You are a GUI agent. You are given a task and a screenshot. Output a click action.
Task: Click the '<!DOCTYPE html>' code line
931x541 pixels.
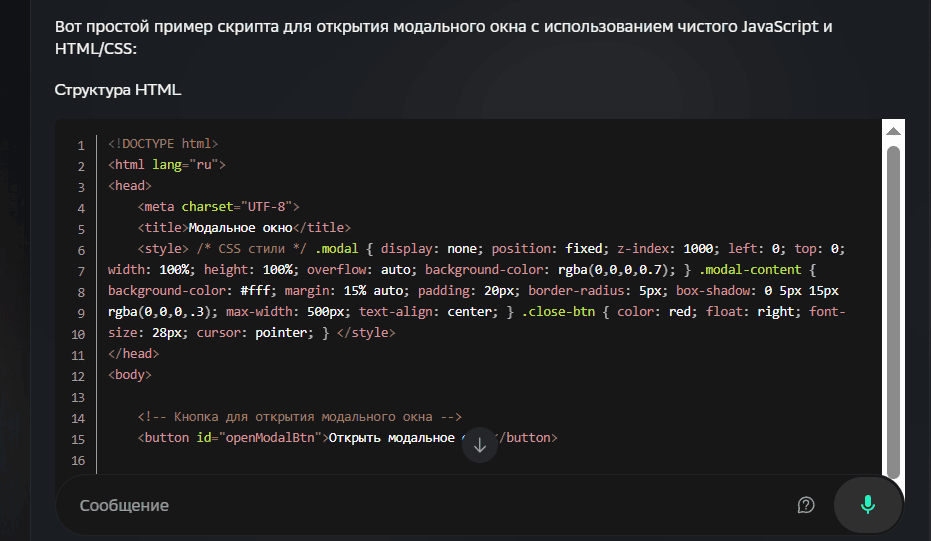(x=163, y=144)
